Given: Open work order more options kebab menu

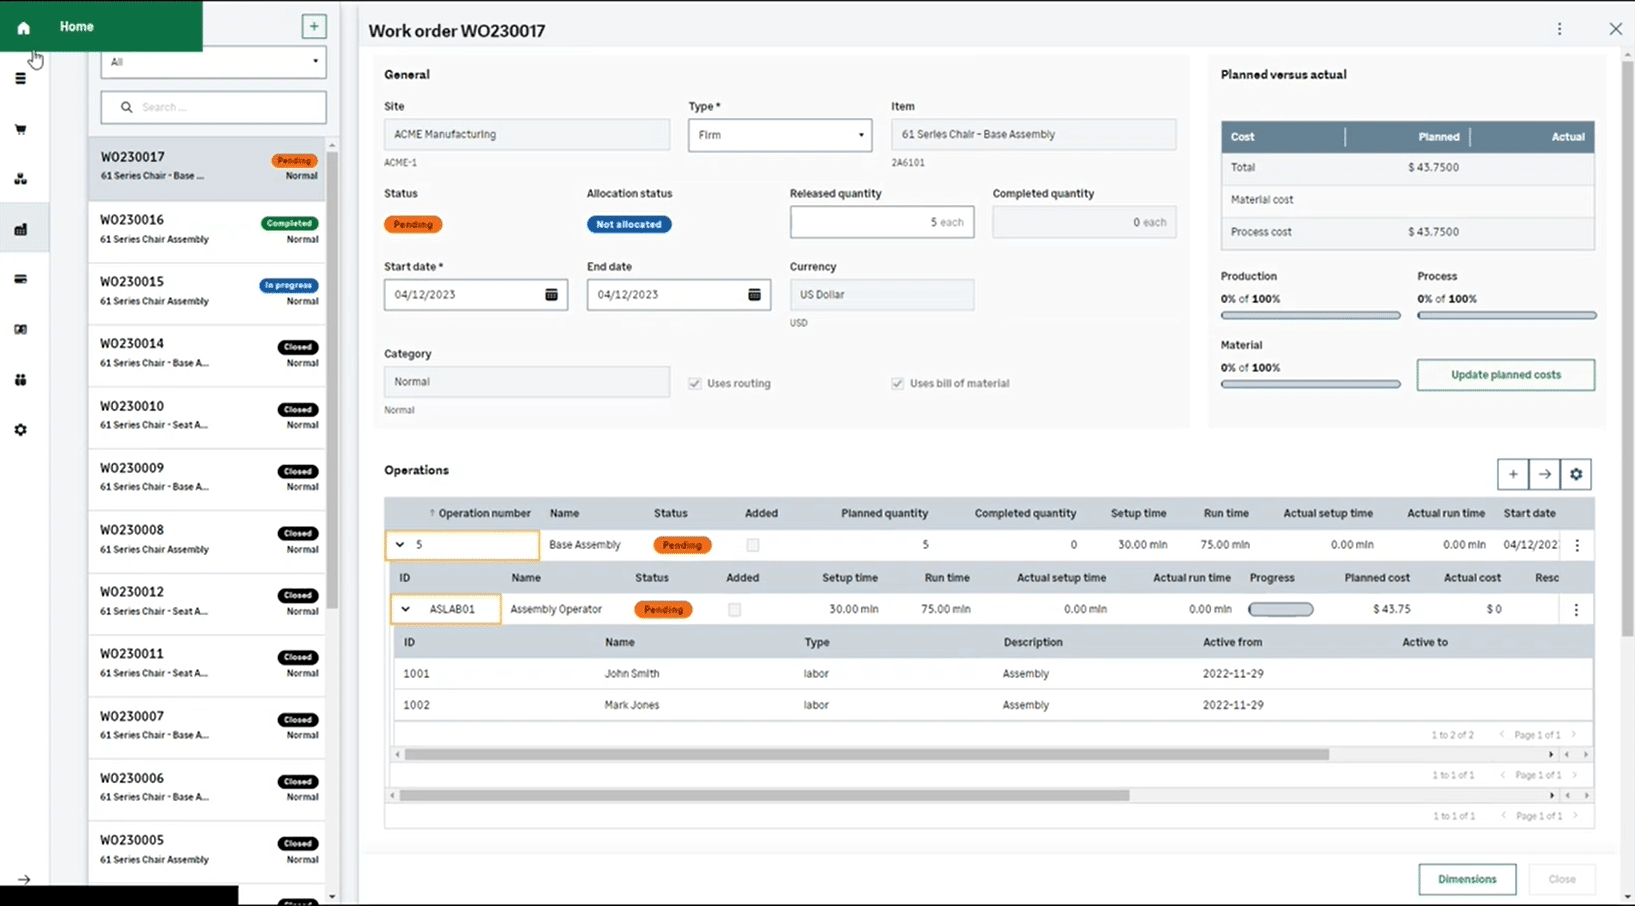Looking at the screenshot, I should [1559, 29].
